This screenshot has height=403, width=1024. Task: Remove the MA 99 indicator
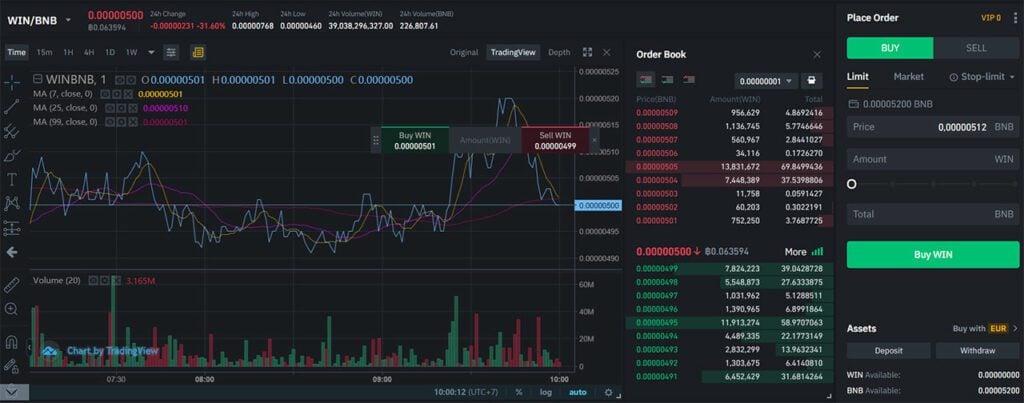click(133, 121)
